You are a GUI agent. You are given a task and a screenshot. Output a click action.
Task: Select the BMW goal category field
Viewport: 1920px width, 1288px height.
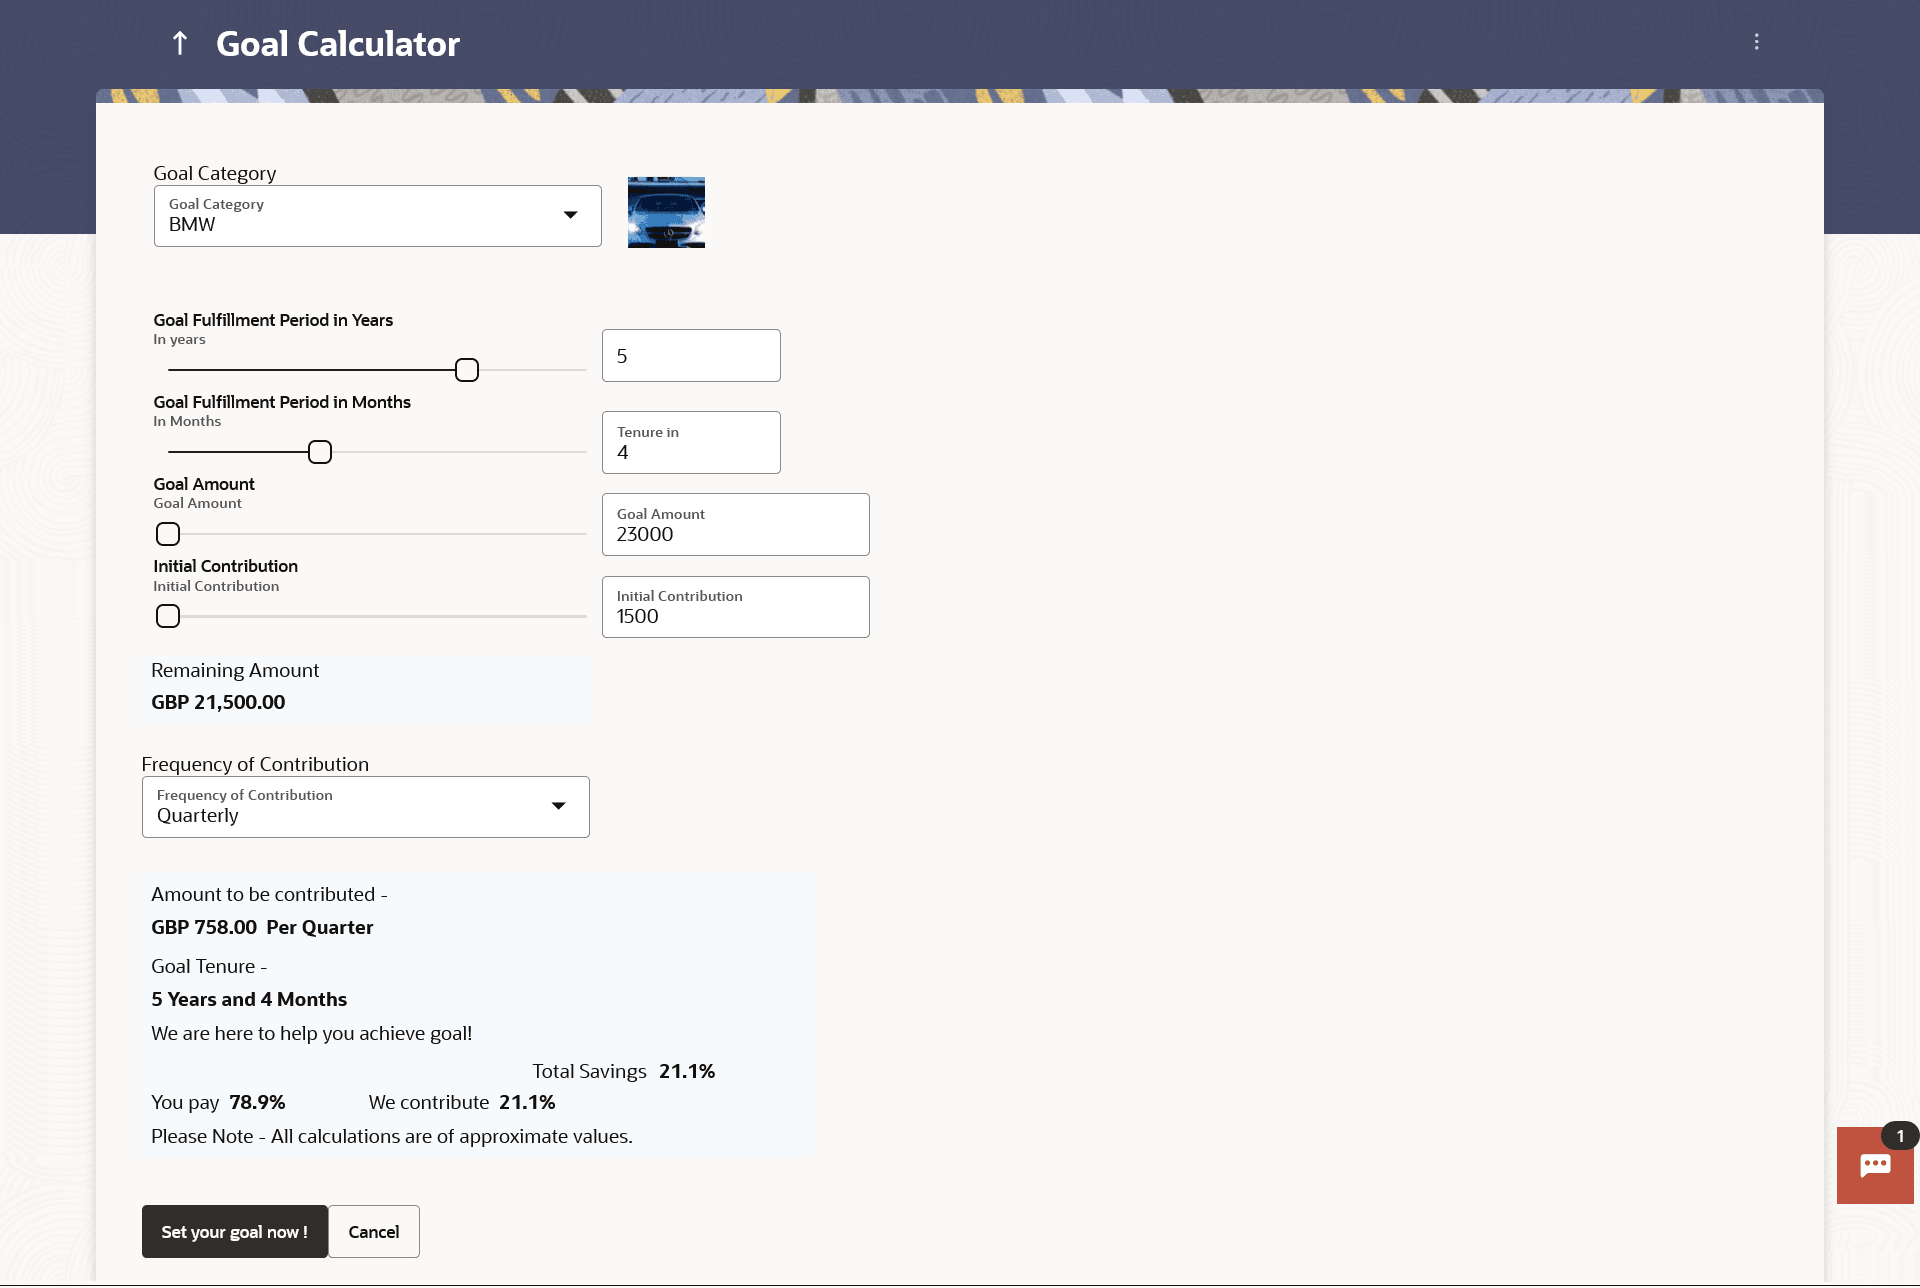click(360, 216)
